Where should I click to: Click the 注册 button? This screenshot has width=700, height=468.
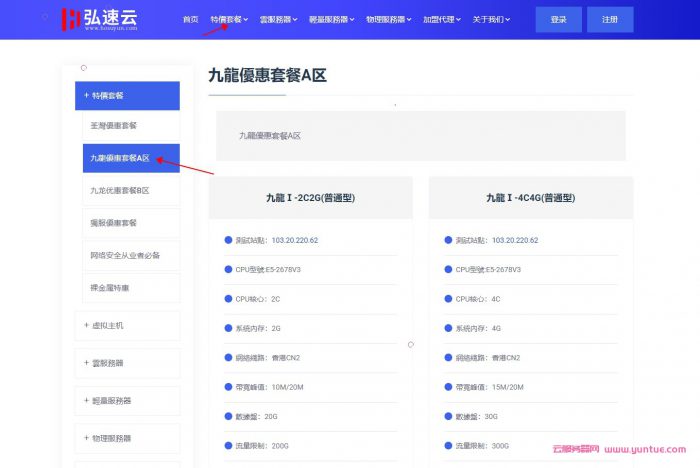pyautogui.click(x=609, y=20)
